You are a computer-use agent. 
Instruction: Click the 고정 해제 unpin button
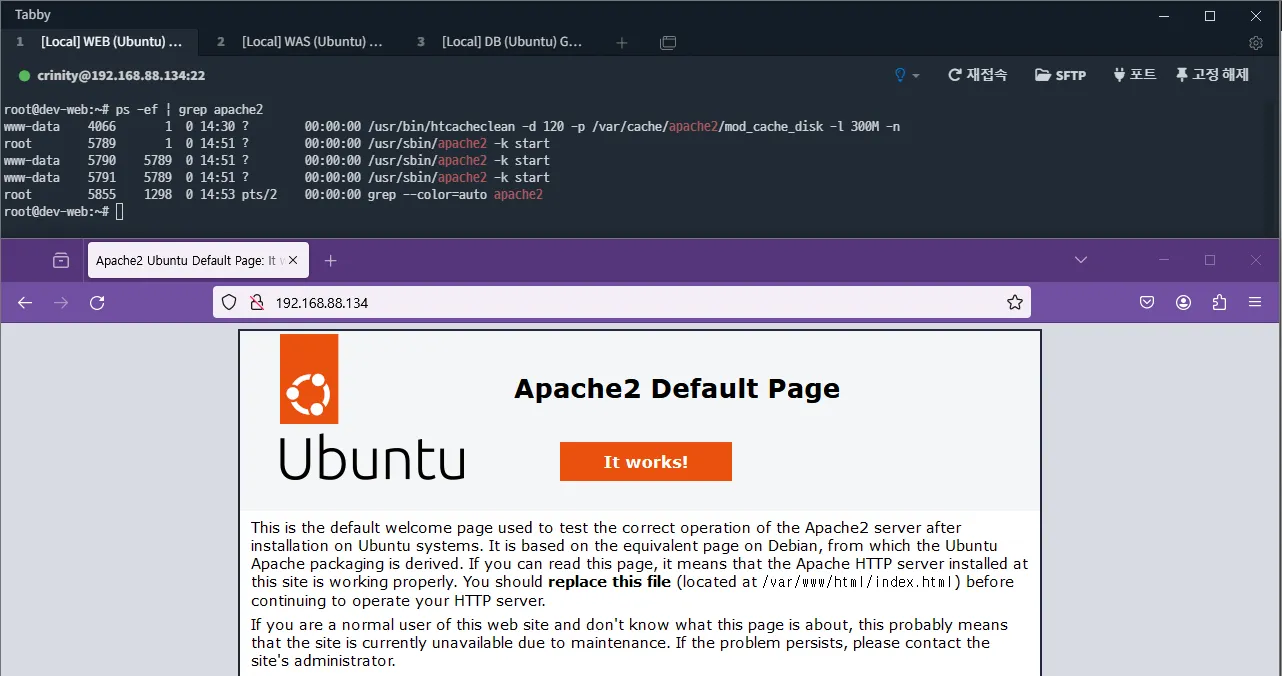point(1212,75)
